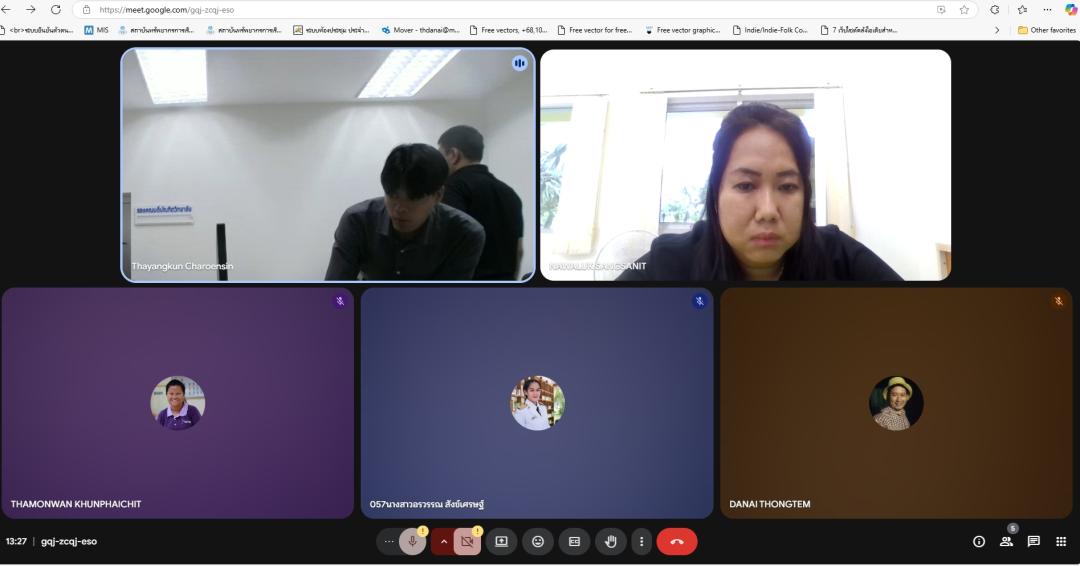The image size is (1080, 566).
Task: Open audio settings via the three-dot pill
Action: [389, 542]
